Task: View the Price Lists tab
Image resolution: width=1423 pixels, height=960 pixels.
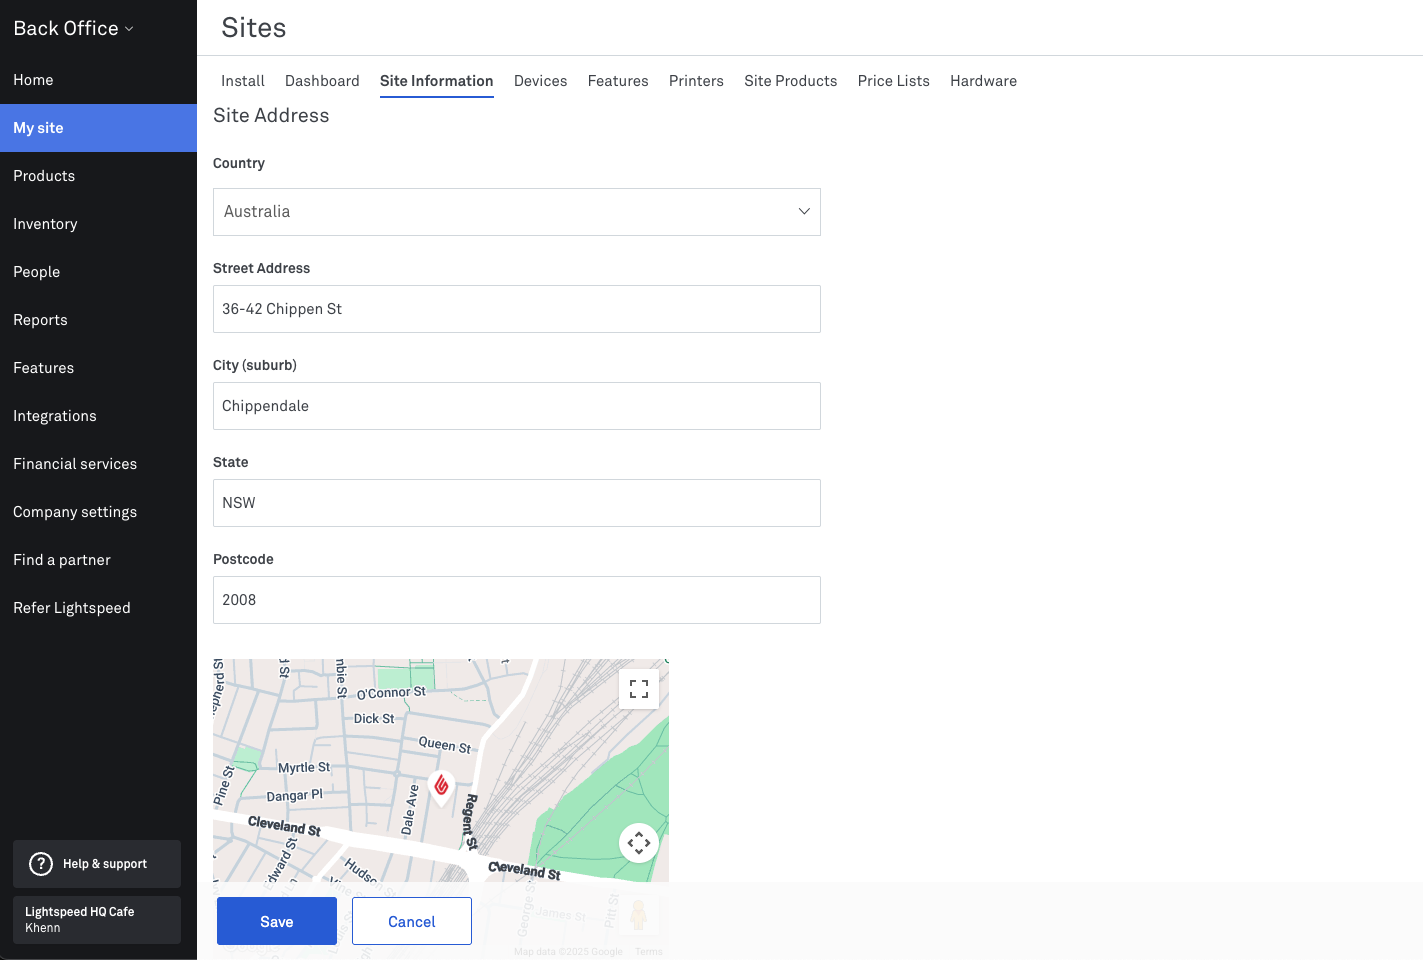Action: [894, 81]
